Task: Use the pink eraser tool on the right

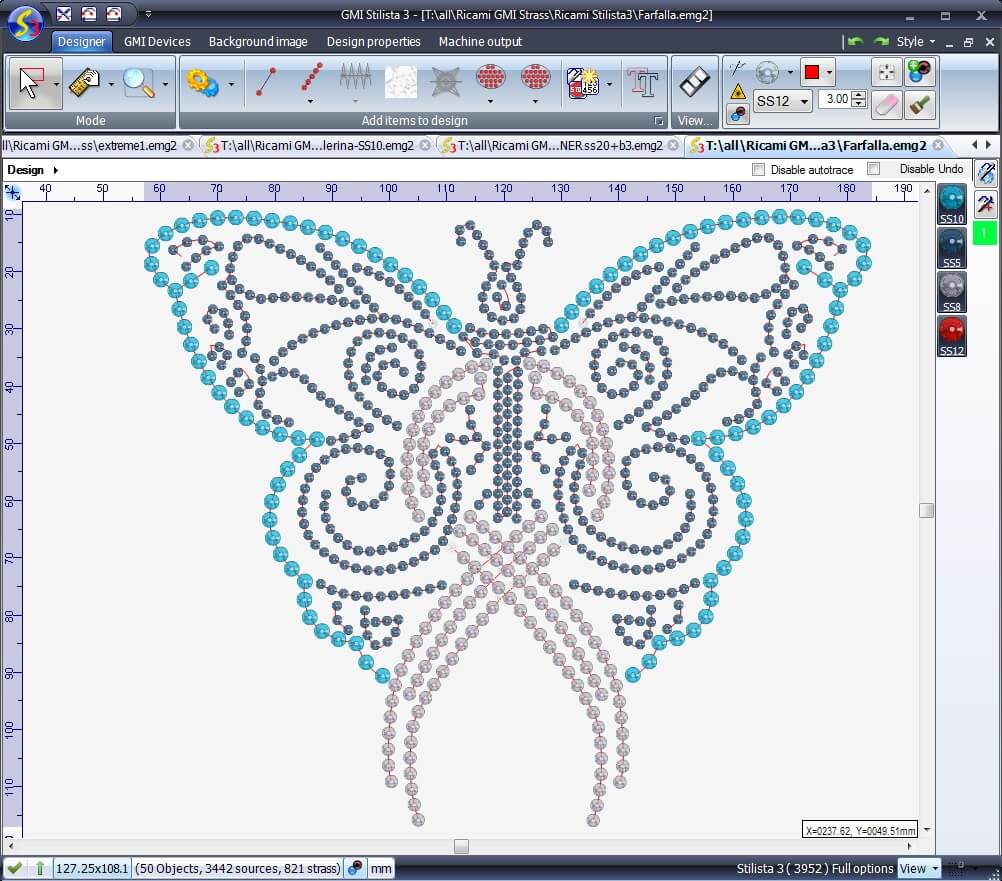Action: (887, 103)
